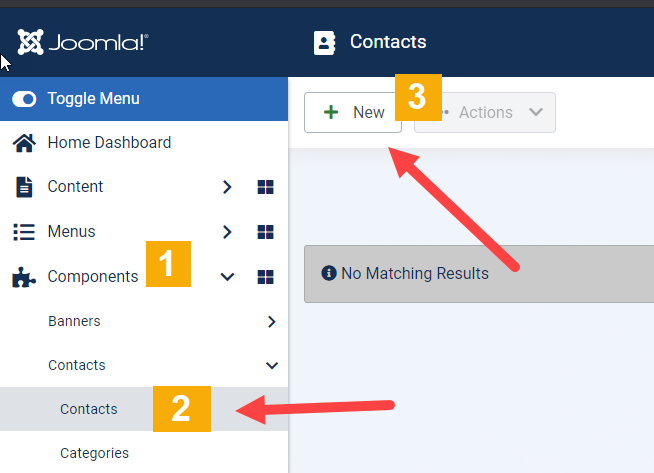Open Categories under Contacts
Viewport: 654px width, 473px height.
coord(94,453)
